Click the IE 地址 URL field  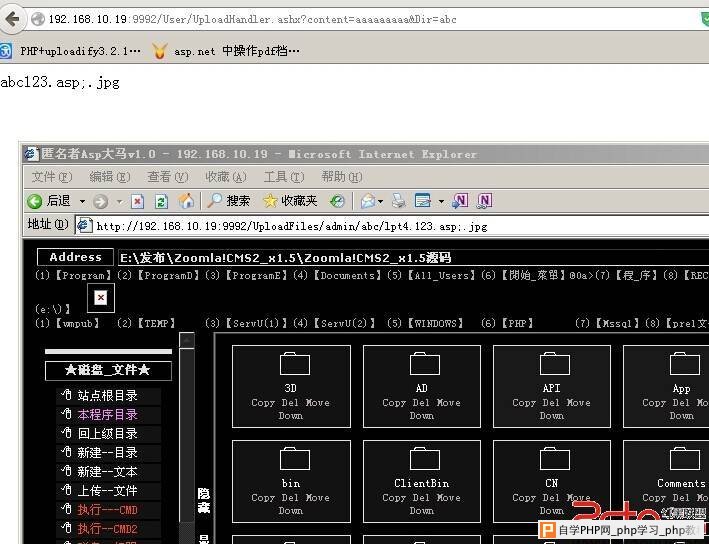[x=392, y=226]
